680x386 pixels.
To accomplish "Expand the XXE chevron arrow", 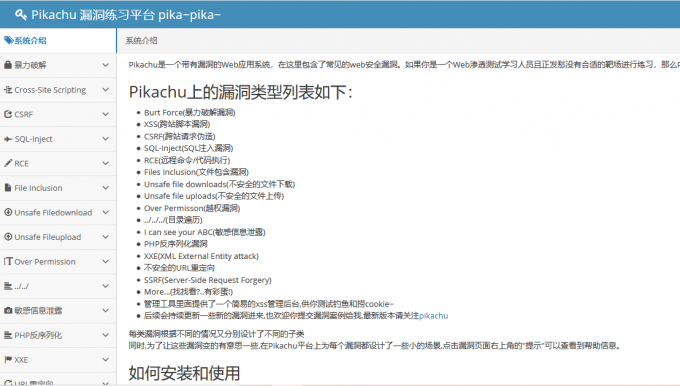I will tap(105, 360).
